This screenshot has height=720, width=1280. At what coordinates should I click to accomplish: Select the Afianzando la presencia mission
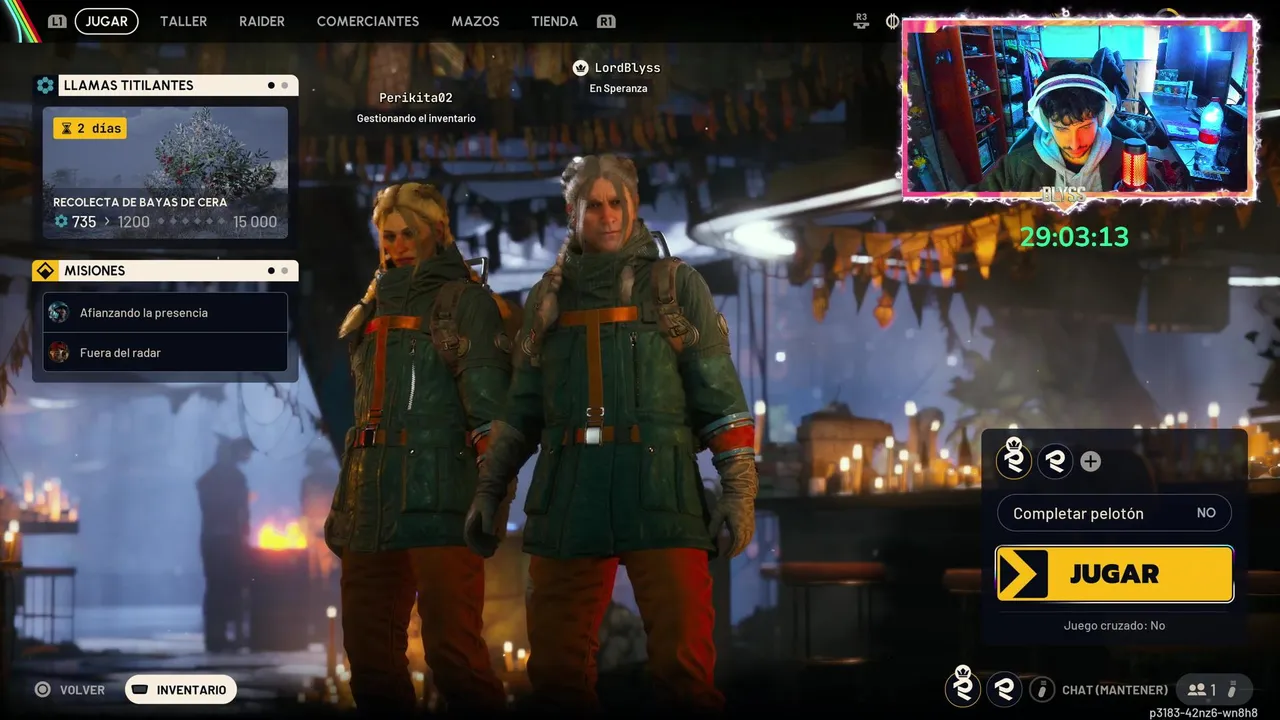[165, 312]
